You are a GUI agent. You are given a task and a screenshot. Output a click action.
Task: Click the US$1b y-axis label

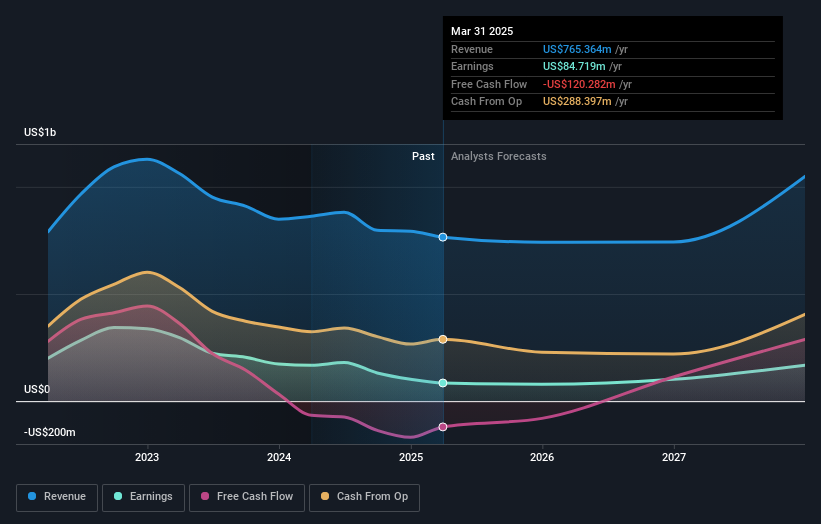point(40,132)
